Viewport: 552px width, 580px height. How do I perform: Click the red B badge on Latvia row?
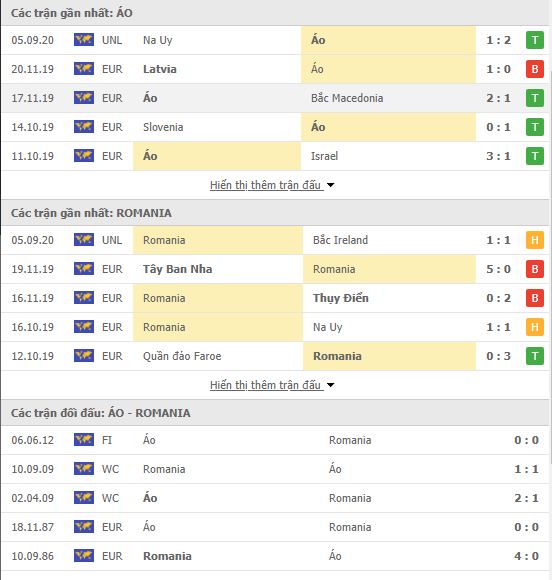(535, 69)
